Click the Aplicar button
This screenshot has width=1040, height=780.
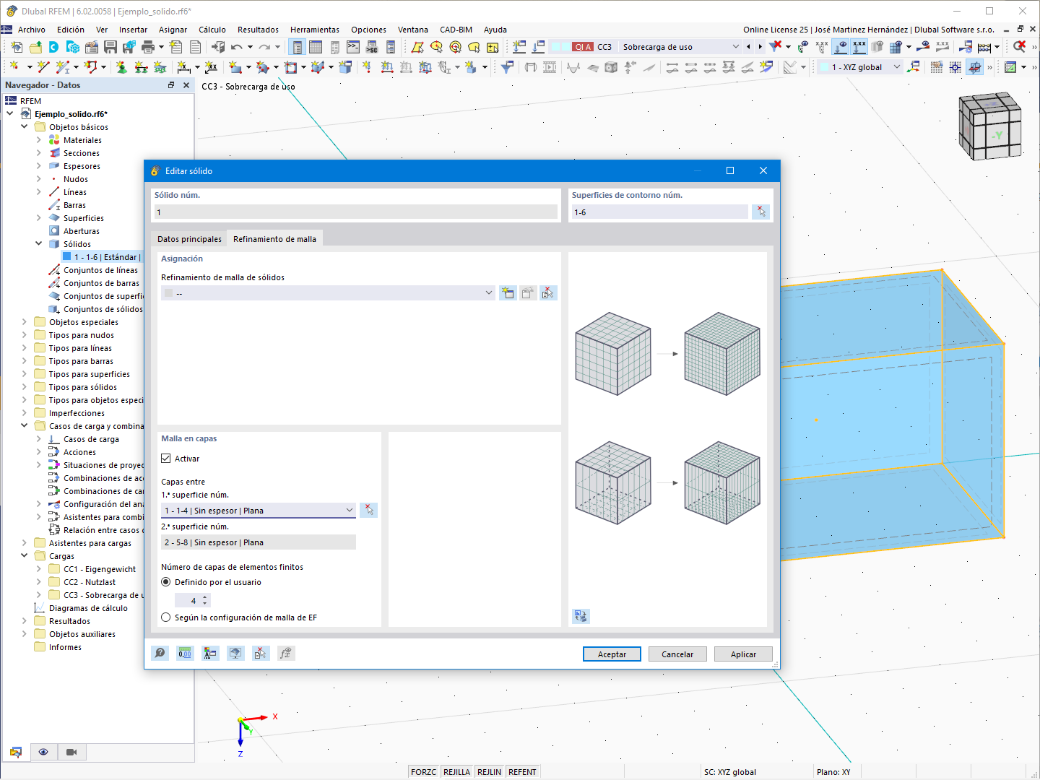[x=744, y=654]
